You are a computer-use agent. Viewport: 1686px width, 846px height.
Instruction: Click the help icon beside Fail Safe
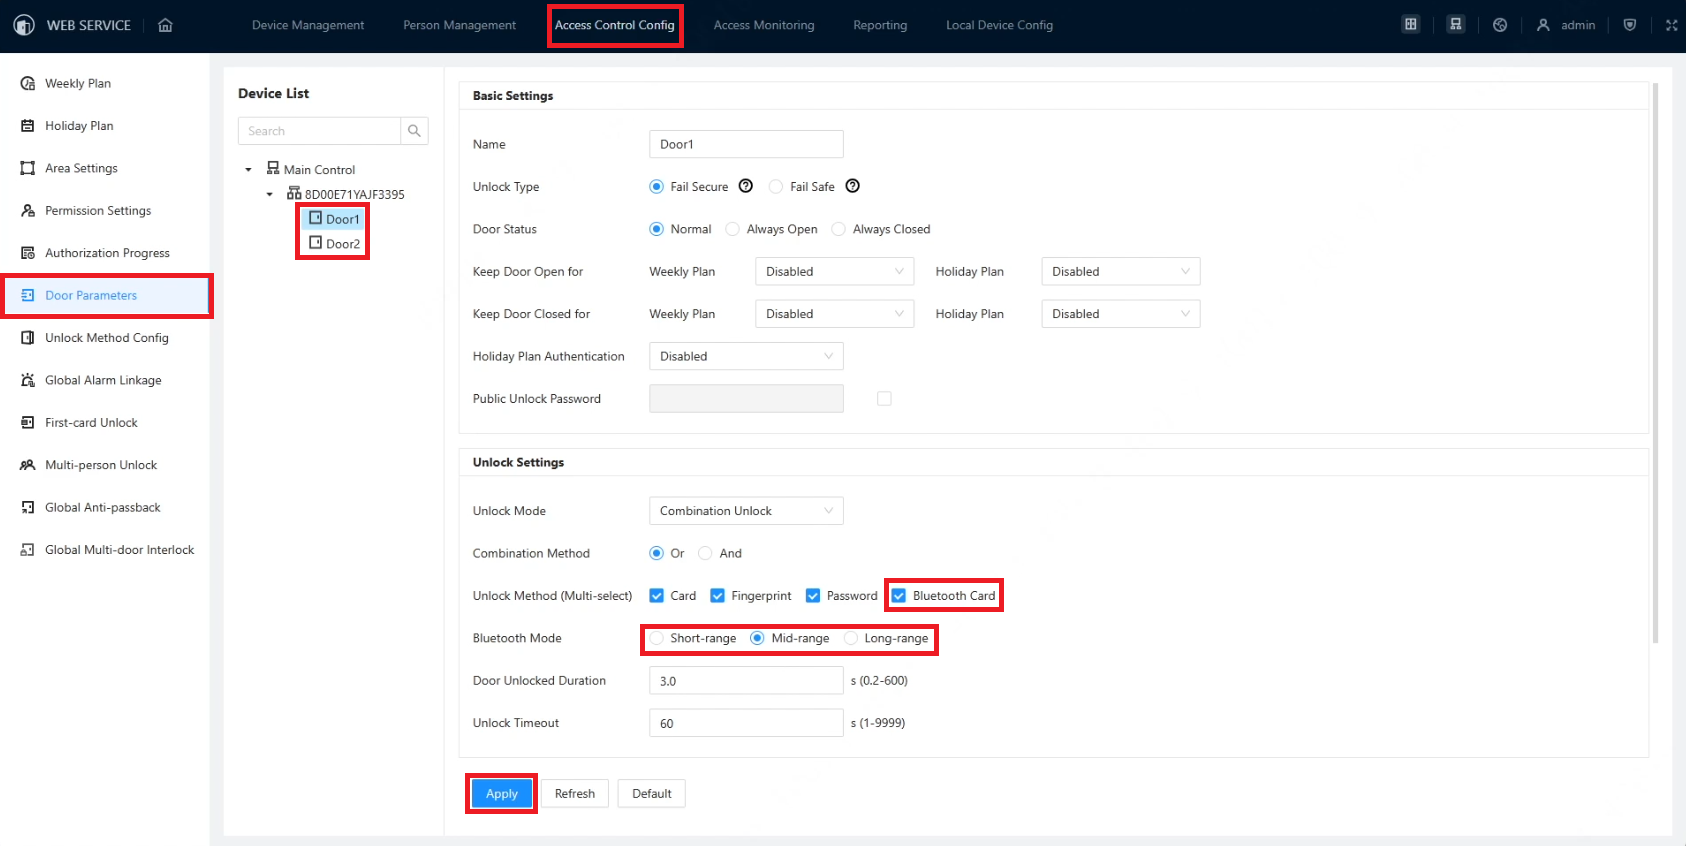click(x=852, y=186)
